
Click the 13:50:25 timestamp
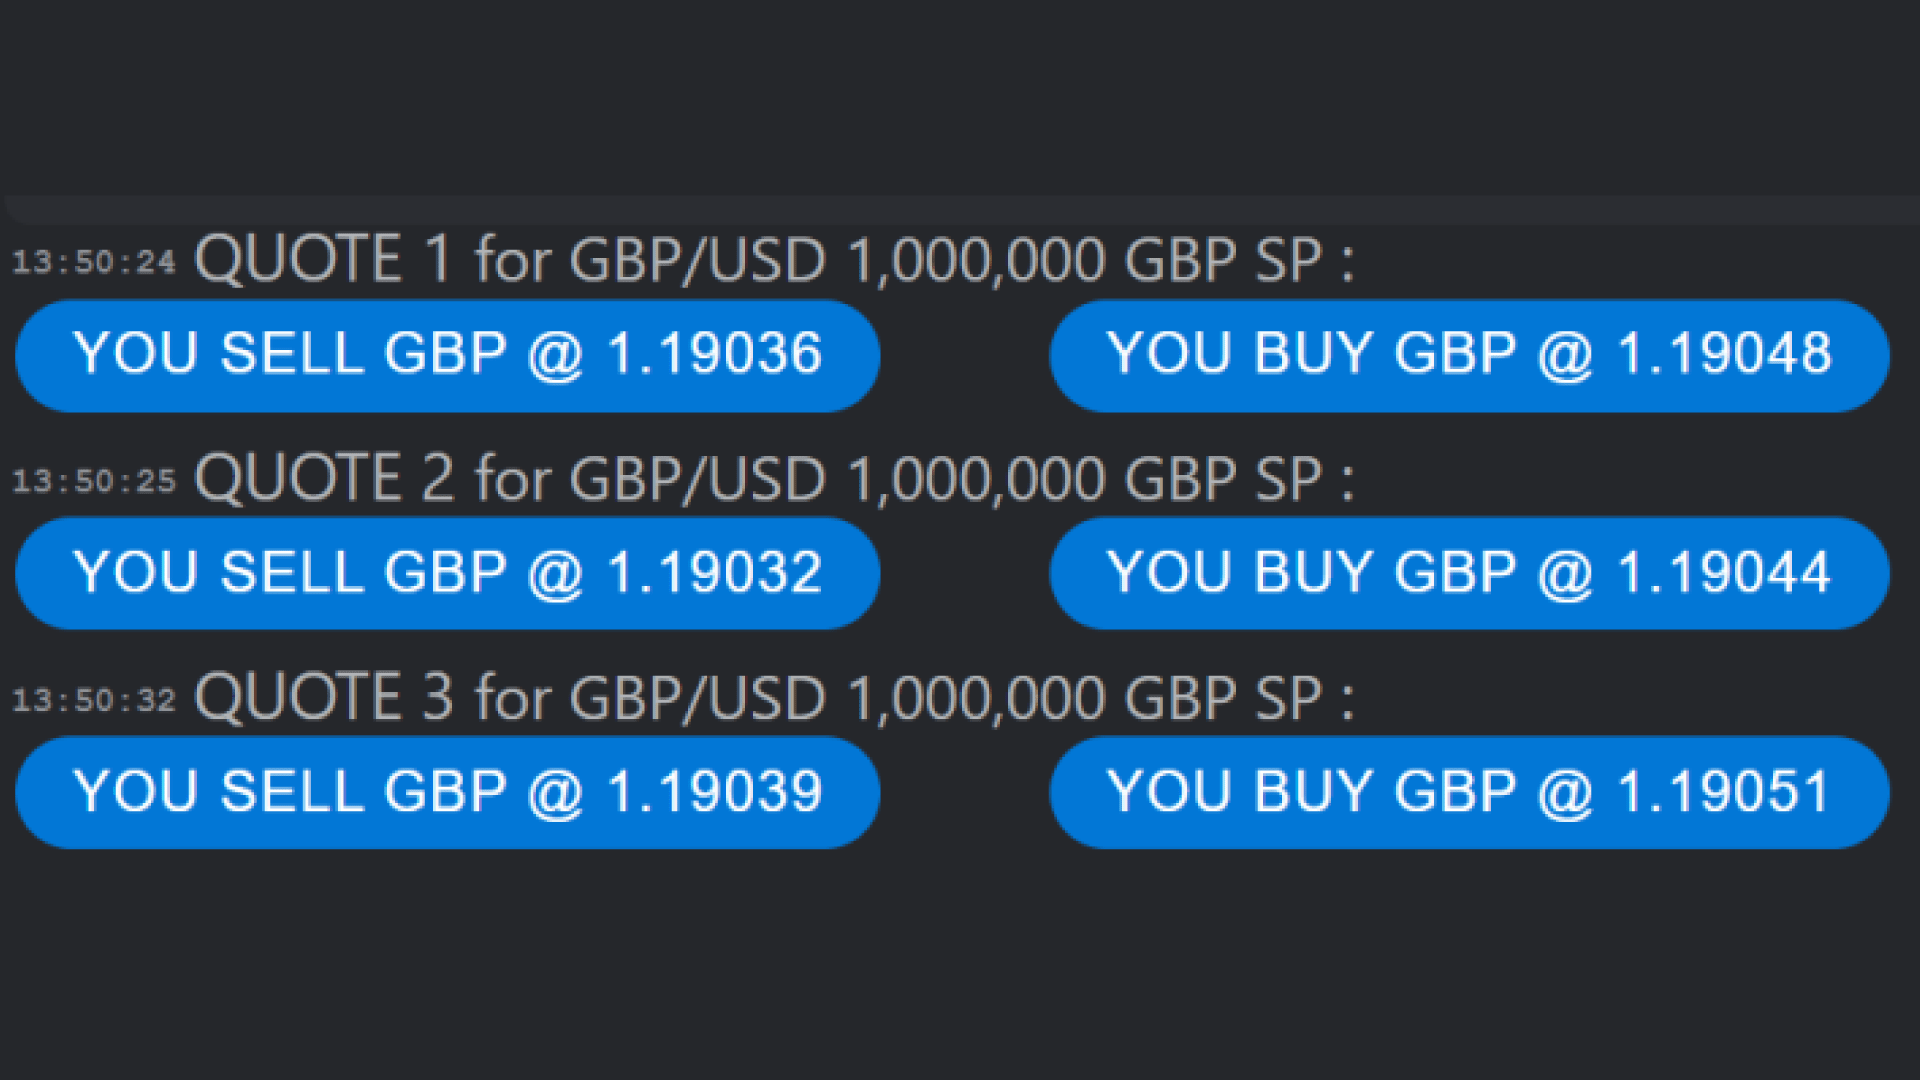pos(94,482)
